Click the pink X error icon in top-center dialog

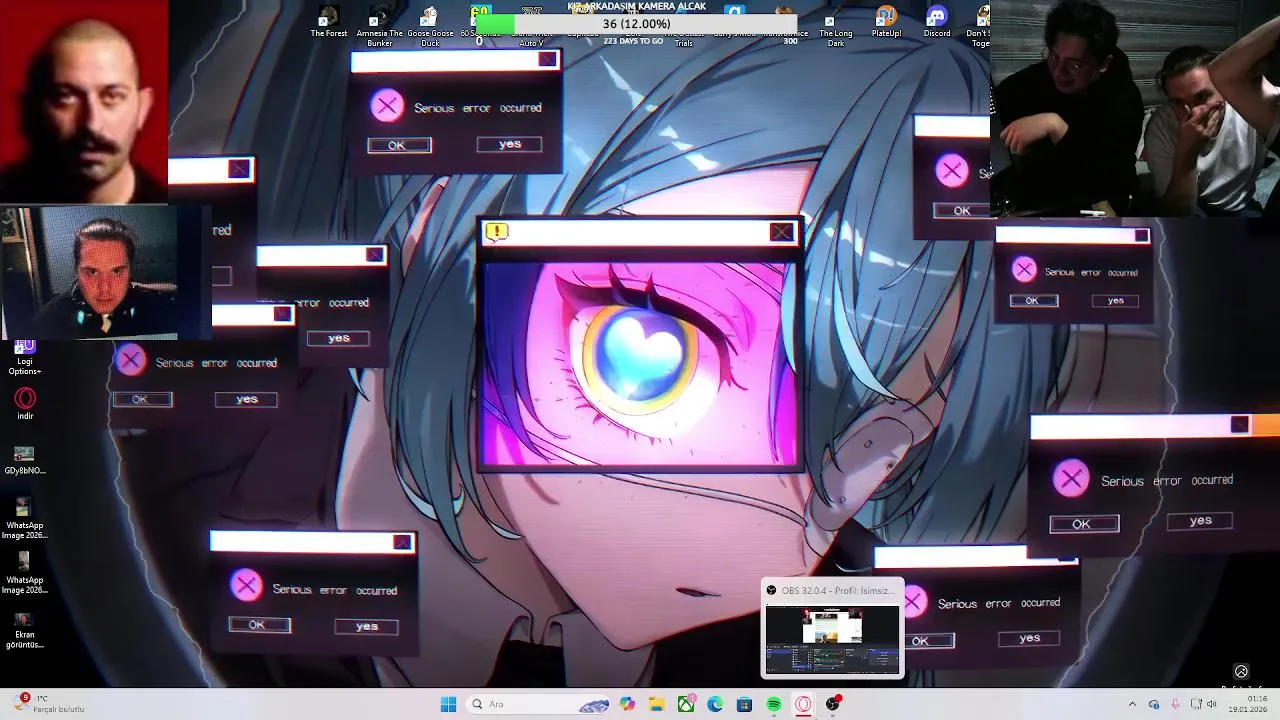click(x=387, y=106)
